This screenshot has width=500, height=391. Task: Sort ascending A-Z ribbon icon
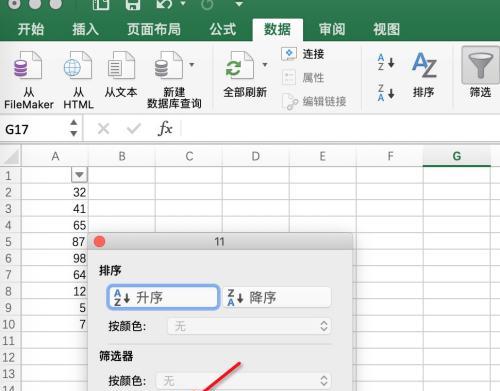(x=386, y=62)
